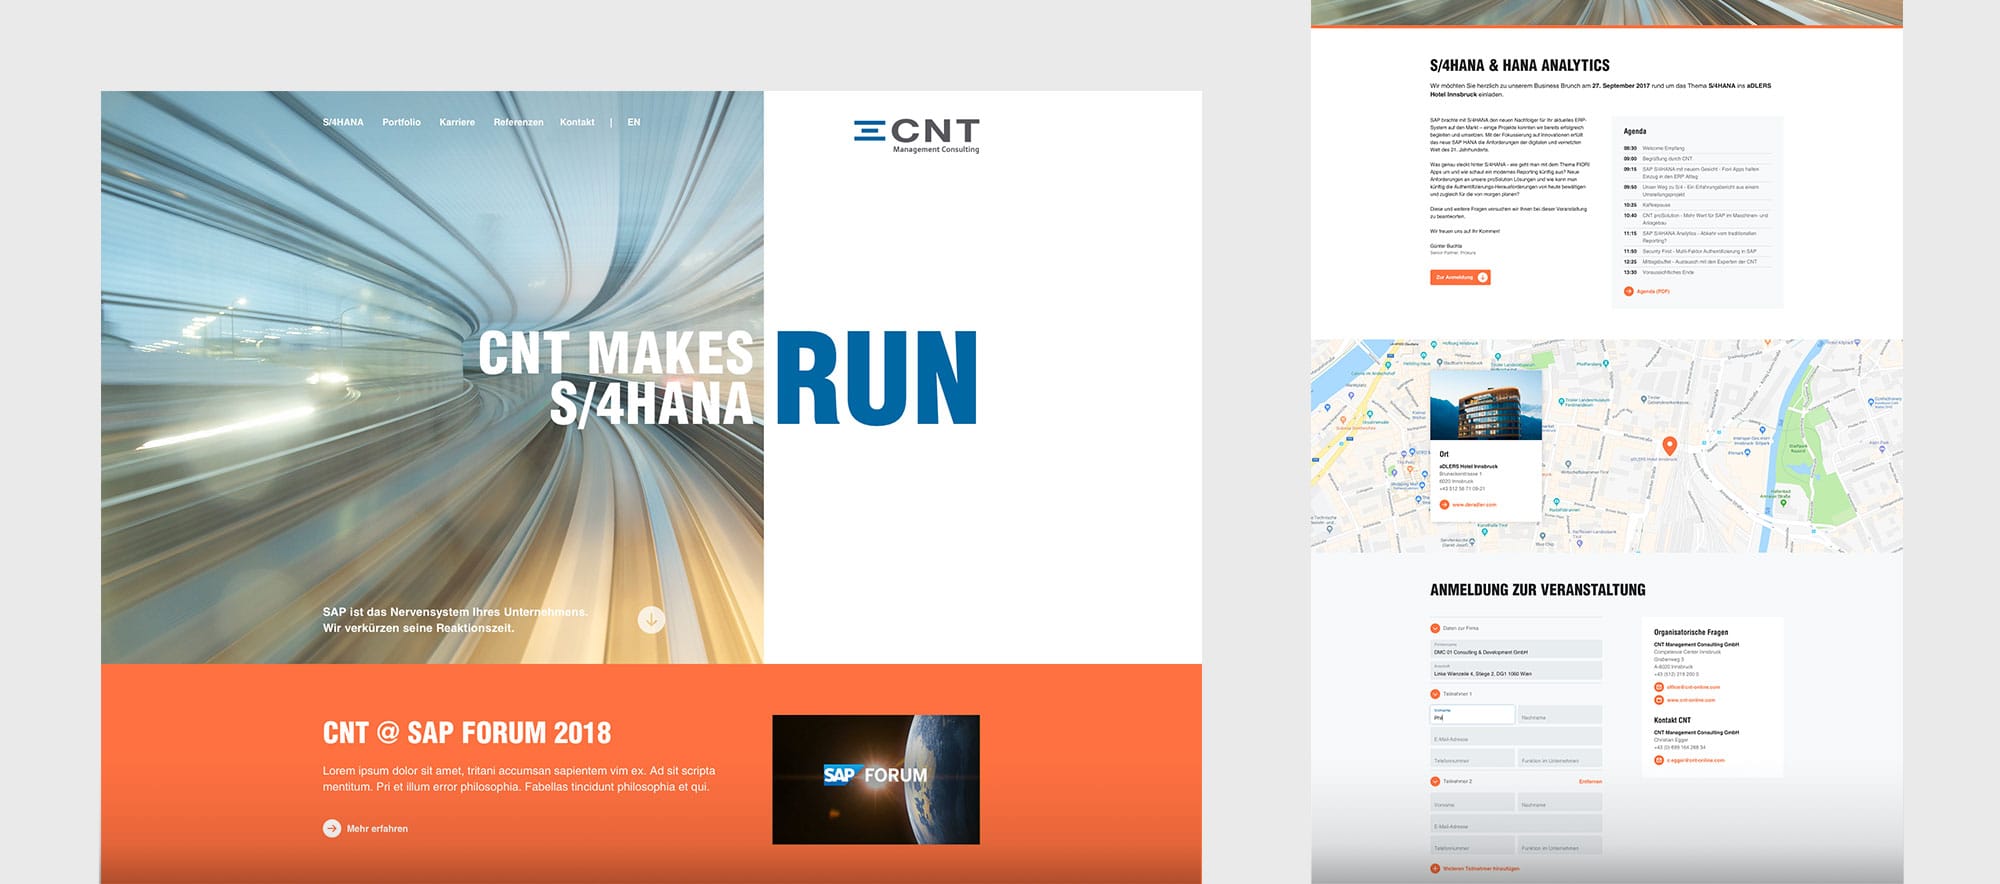Viewport: 2000px width, 884px height.
Task: Open the Portfolio navigation item
Action: (401, 122)
